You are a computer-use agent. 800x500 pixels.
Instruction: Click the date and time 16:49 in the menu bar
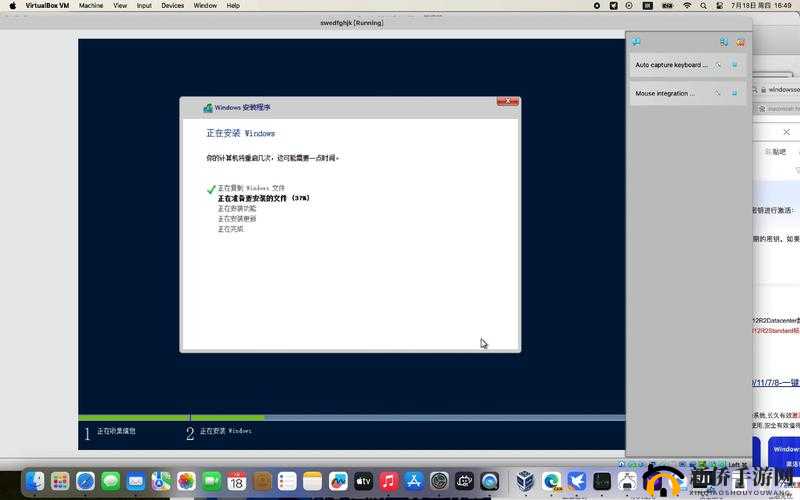pyautogui.click(x=761, y=6)
